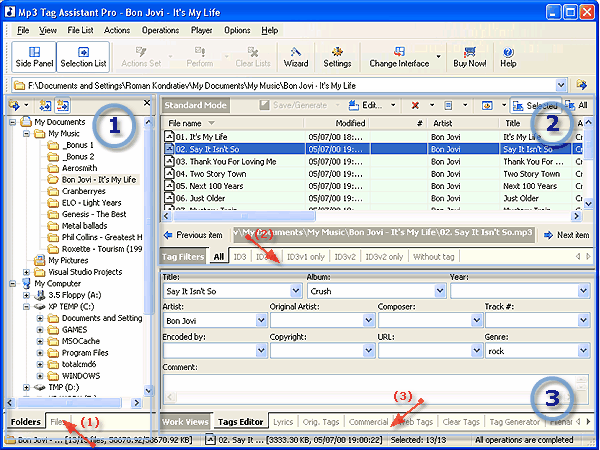Go to Previous item
600x450 pixels.
click(x=194, y=235)
